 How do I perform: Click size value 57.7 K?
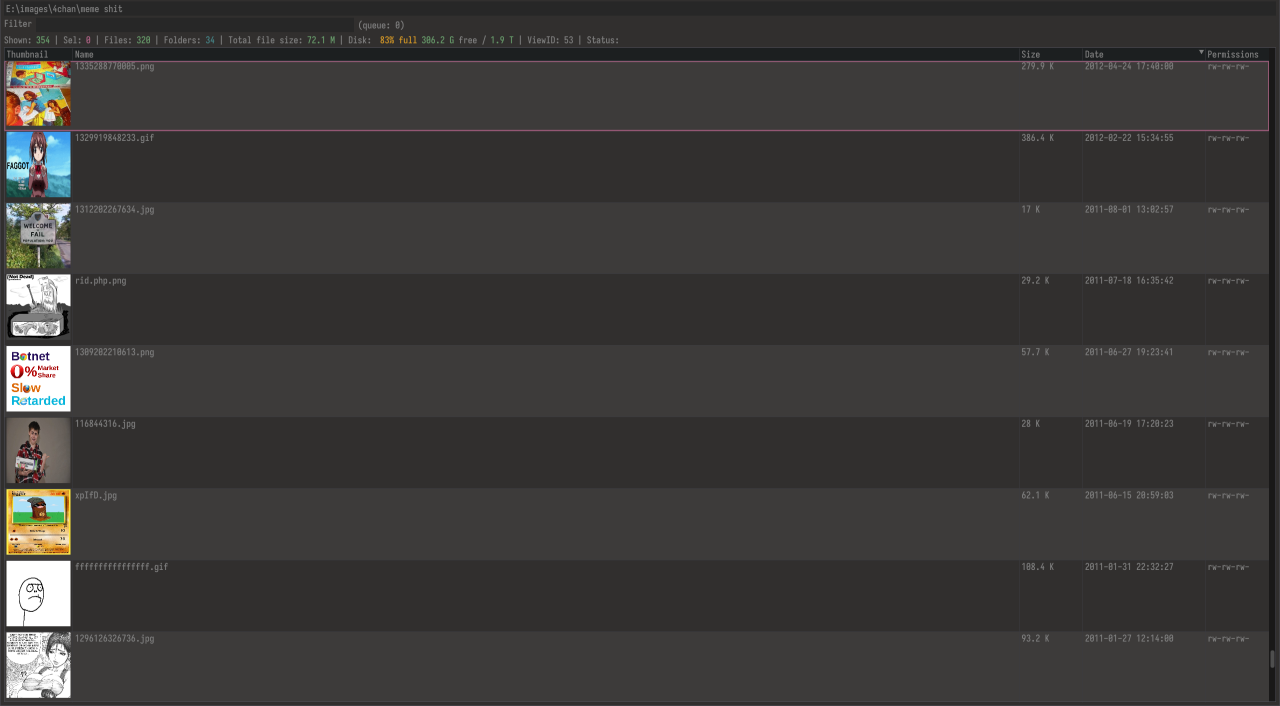click(1036, 352)
